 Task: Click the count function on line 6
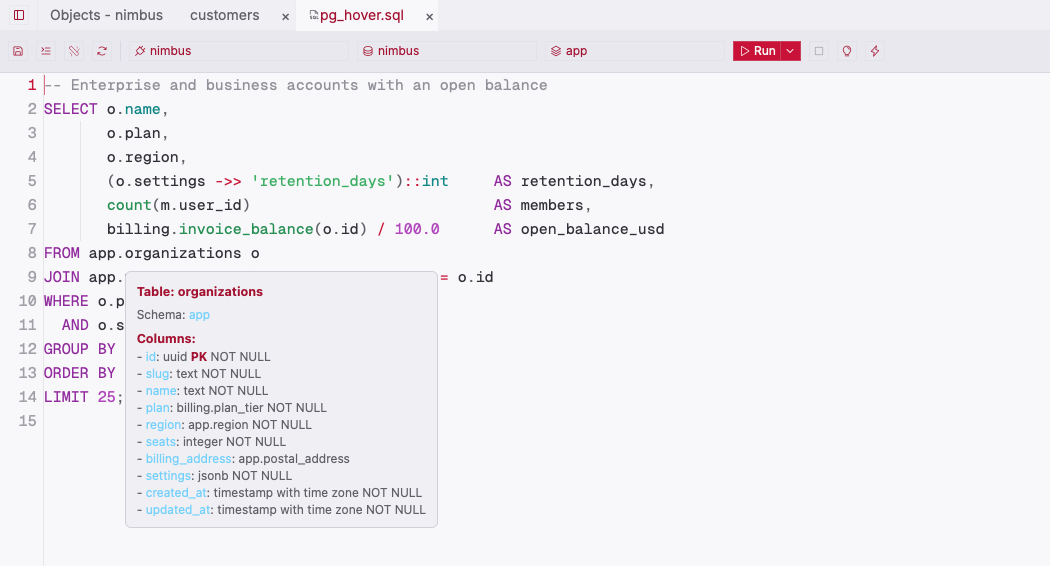coord(129,205)
